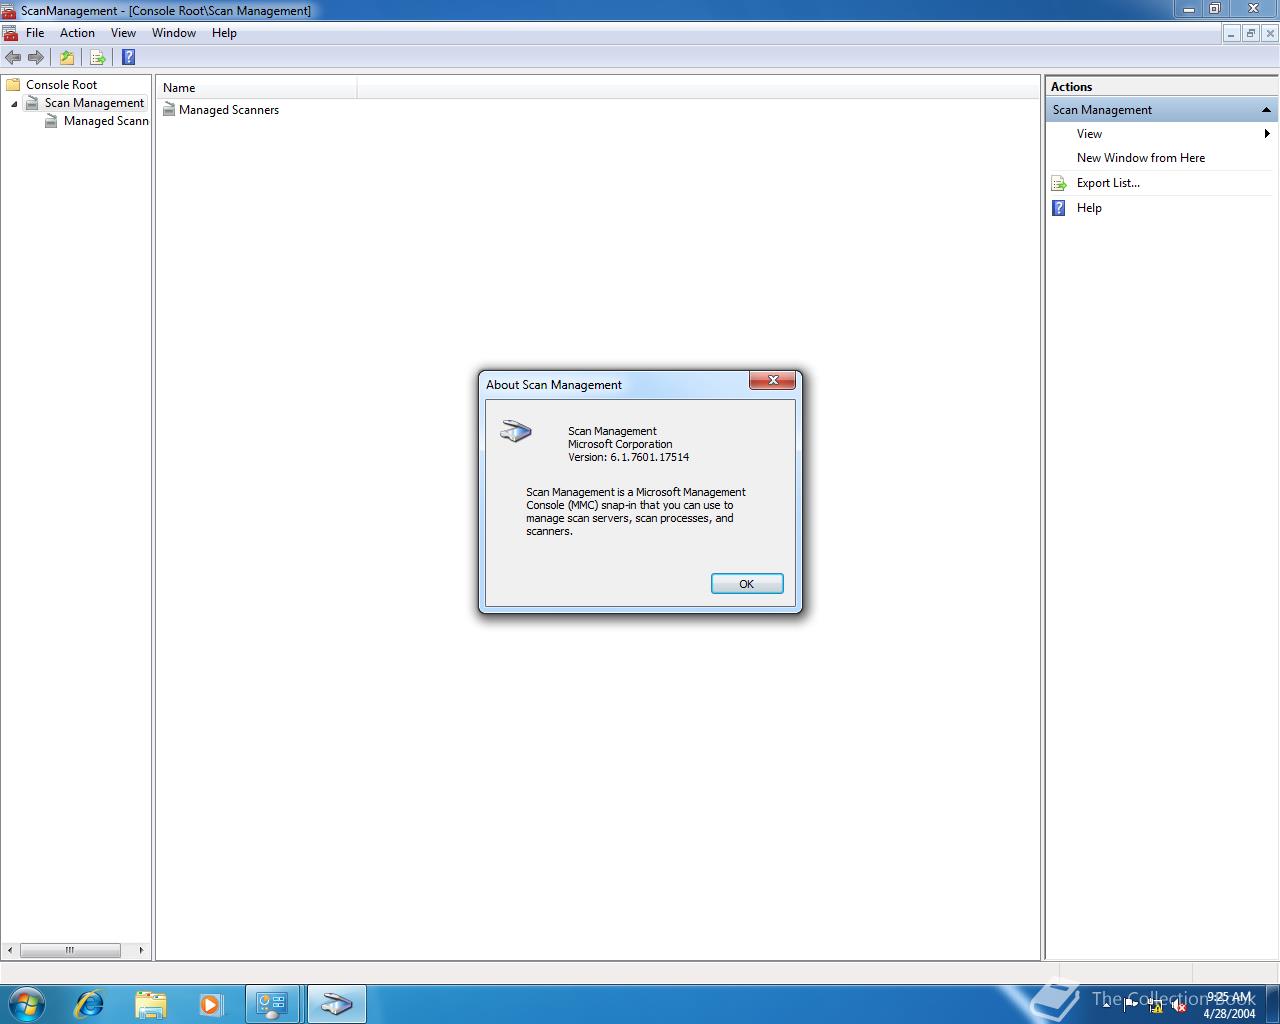Click the network warning tray icon
The image size is (1280, 1024).
1155,1006
